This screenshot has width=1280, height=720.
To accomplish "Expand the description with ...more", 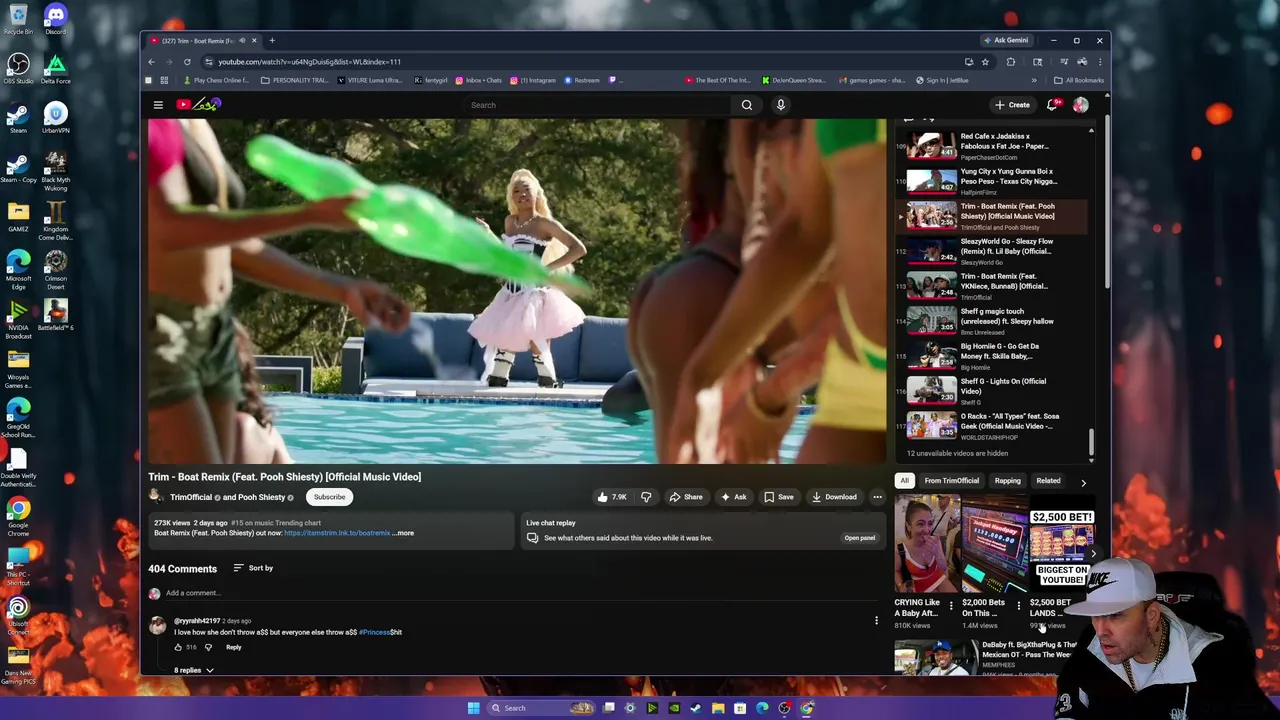I will click(x=403, y=533).
